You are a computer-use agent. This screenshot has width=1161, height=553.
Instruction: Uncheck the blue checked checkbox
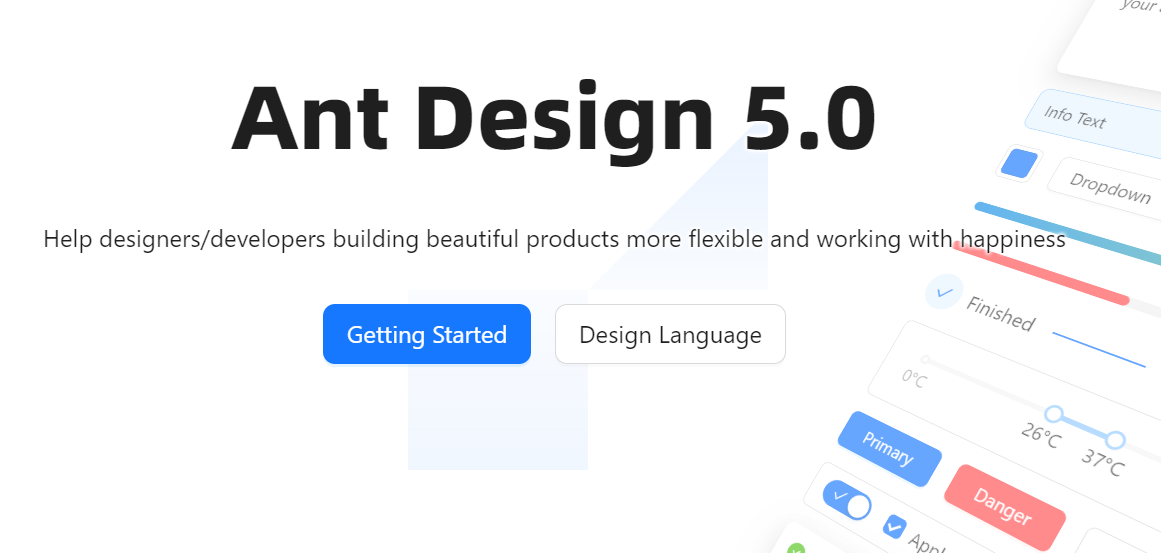pos(894,526)
